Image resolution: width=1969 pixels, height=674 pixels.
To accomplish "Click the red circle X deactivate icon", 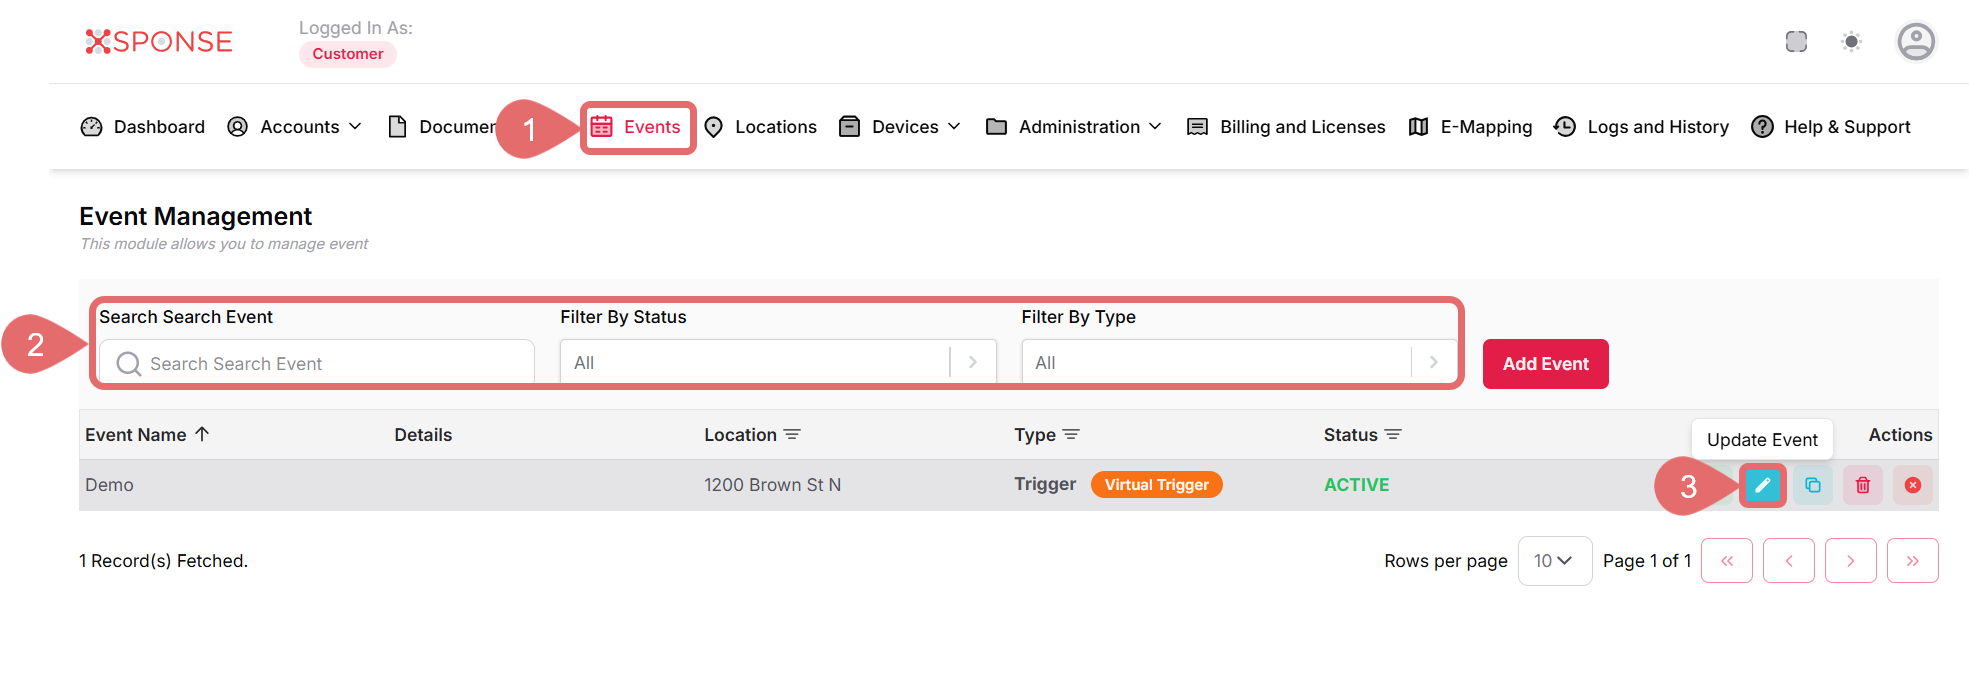I will (x=1912, y=486).
